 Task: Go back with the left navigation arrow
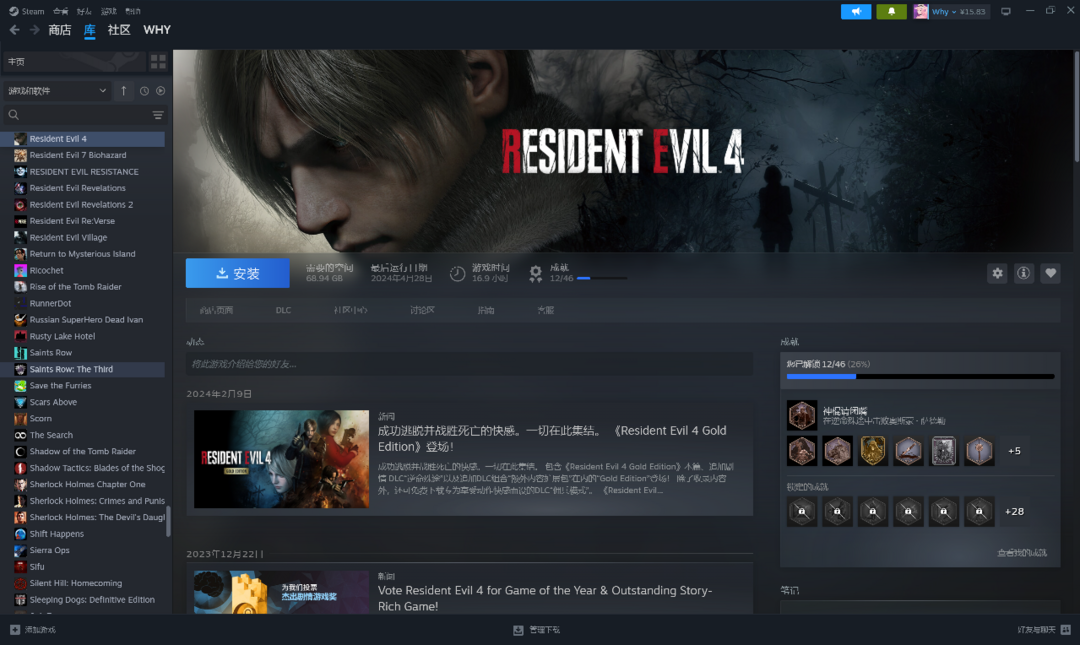[14, 30]
